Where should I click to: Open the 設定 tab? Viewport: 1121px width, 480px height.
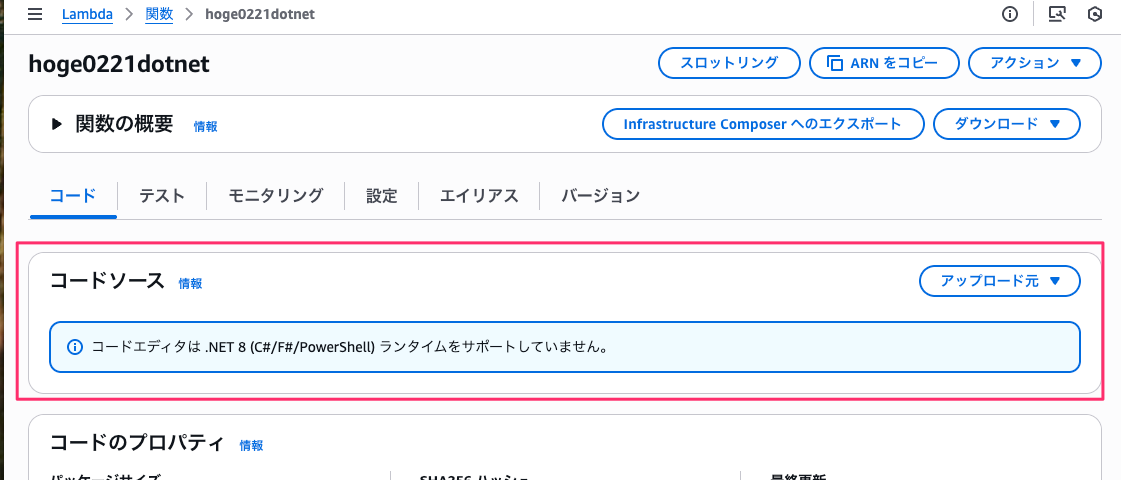(x=382, y=196)
